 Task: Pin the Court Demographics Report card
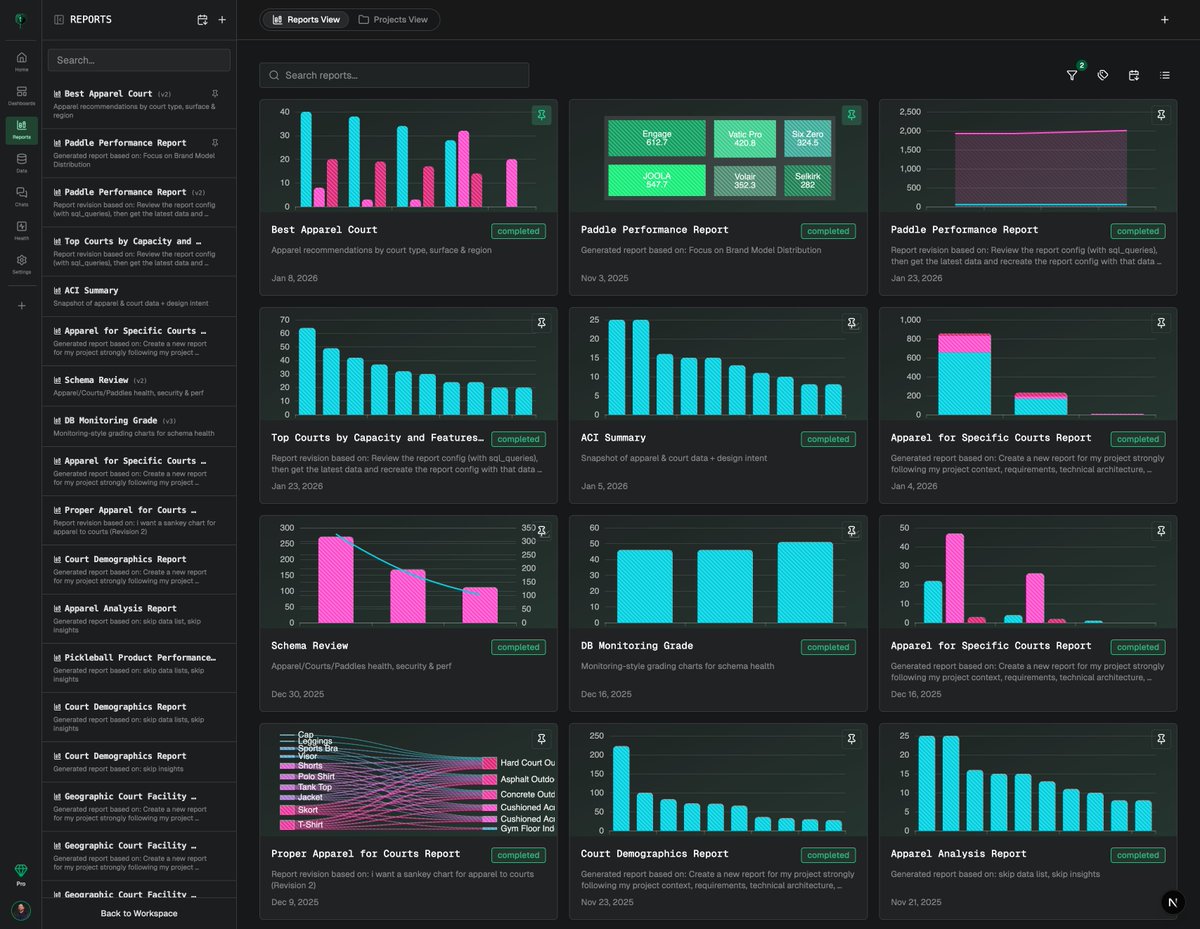(851, 739)
